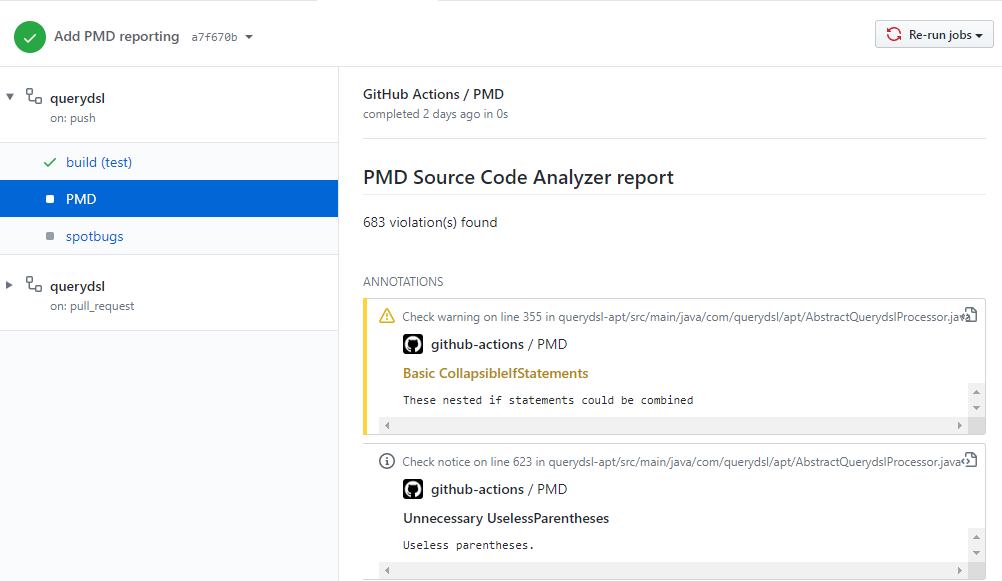1002x581 pixels.
Task: Click left arrow in first annotation's horizontal scrollbar
Action: coord(387,426)
